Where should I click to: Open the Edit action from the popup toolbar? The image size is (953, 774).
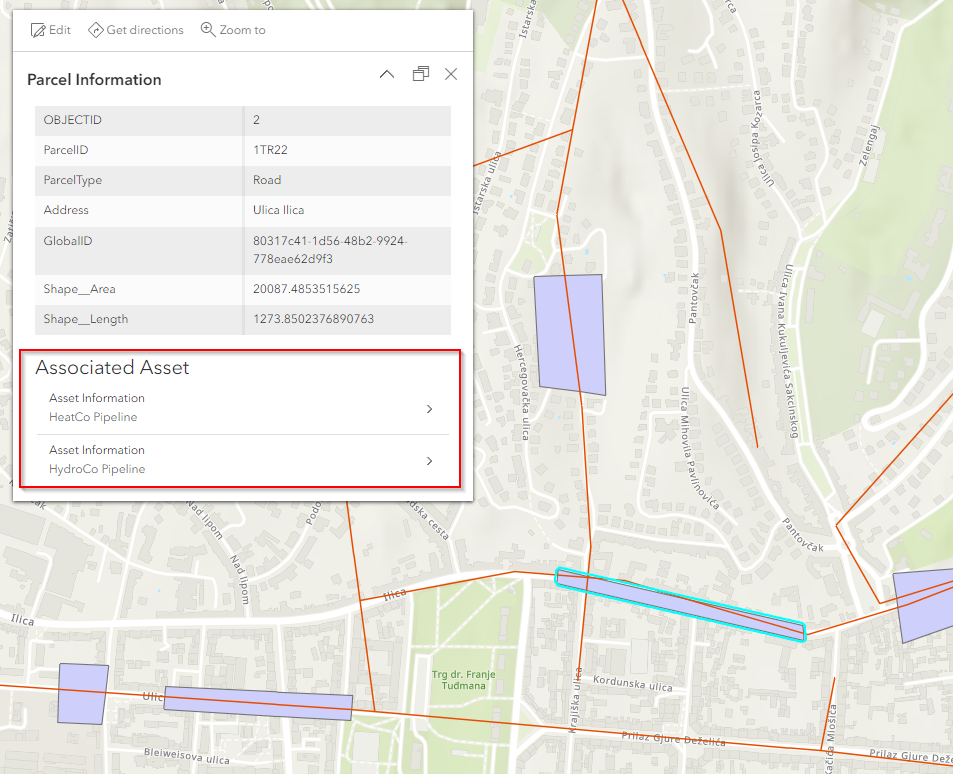pos(51,29)
